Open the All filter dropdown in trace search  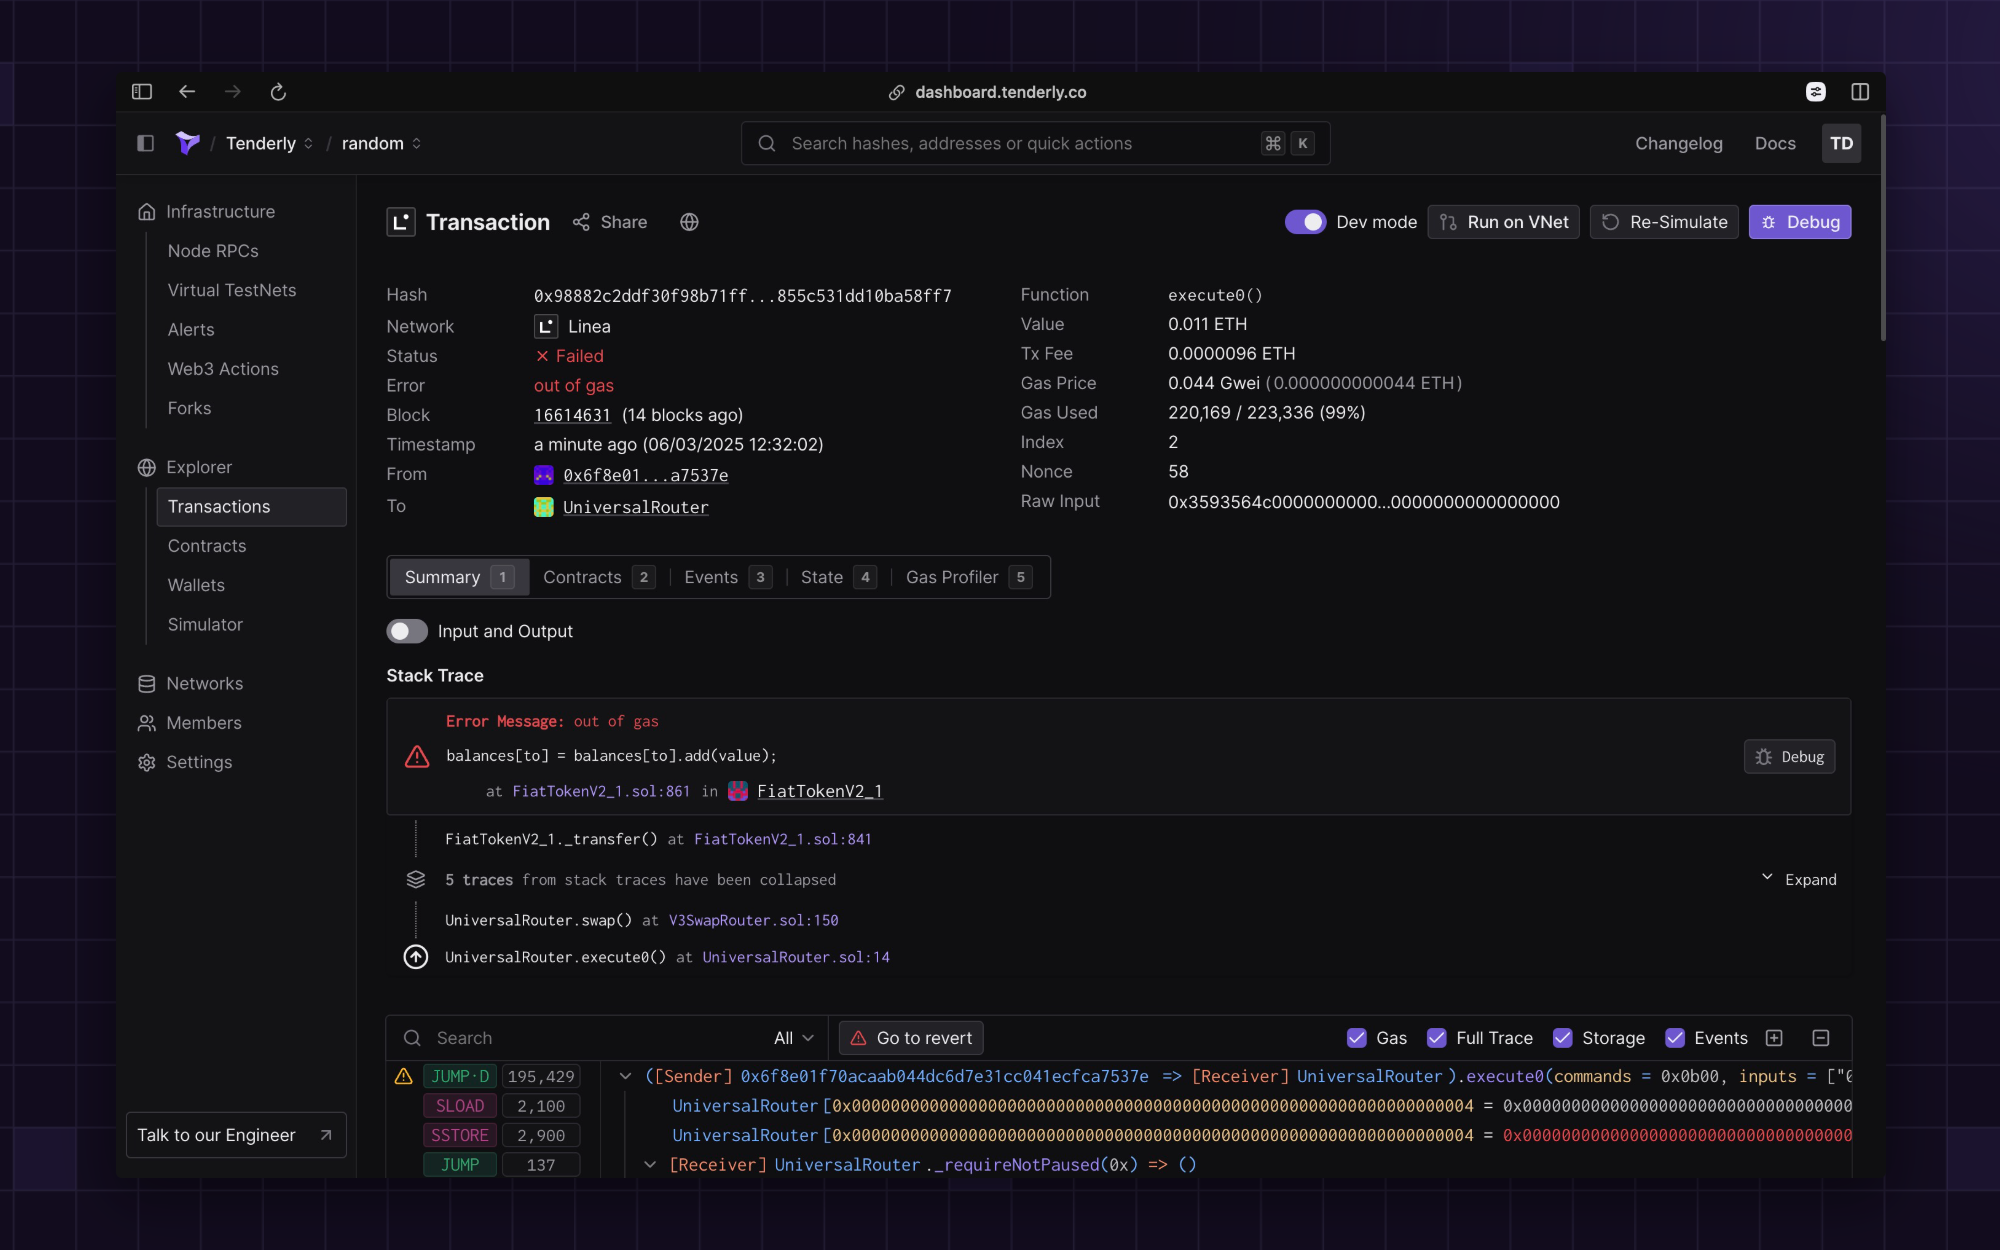click(x=792, y=1038)
